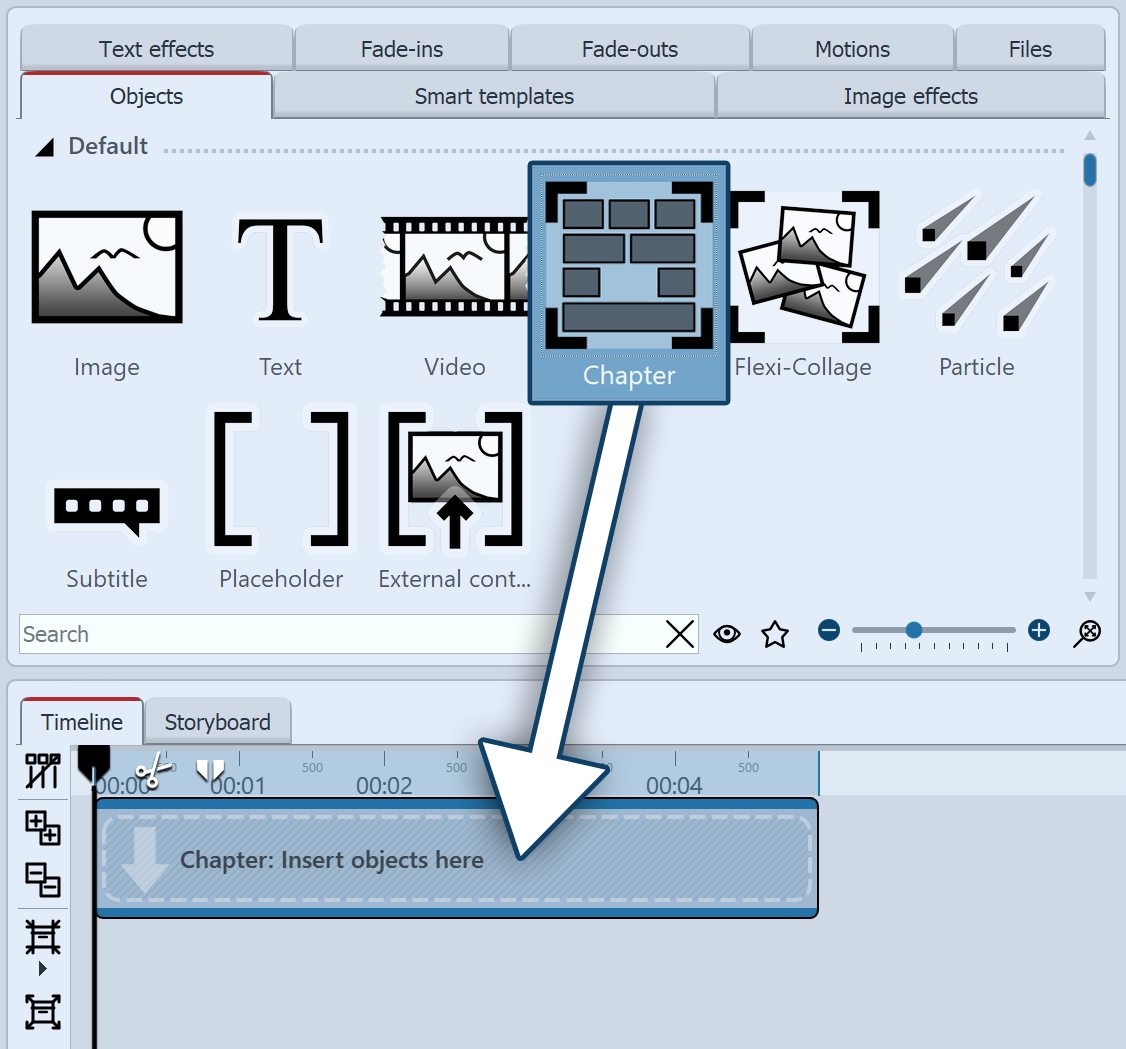Expand the small arrow below group tool
Screen dimensions: 1126x1049
click(x=42, y=969)
